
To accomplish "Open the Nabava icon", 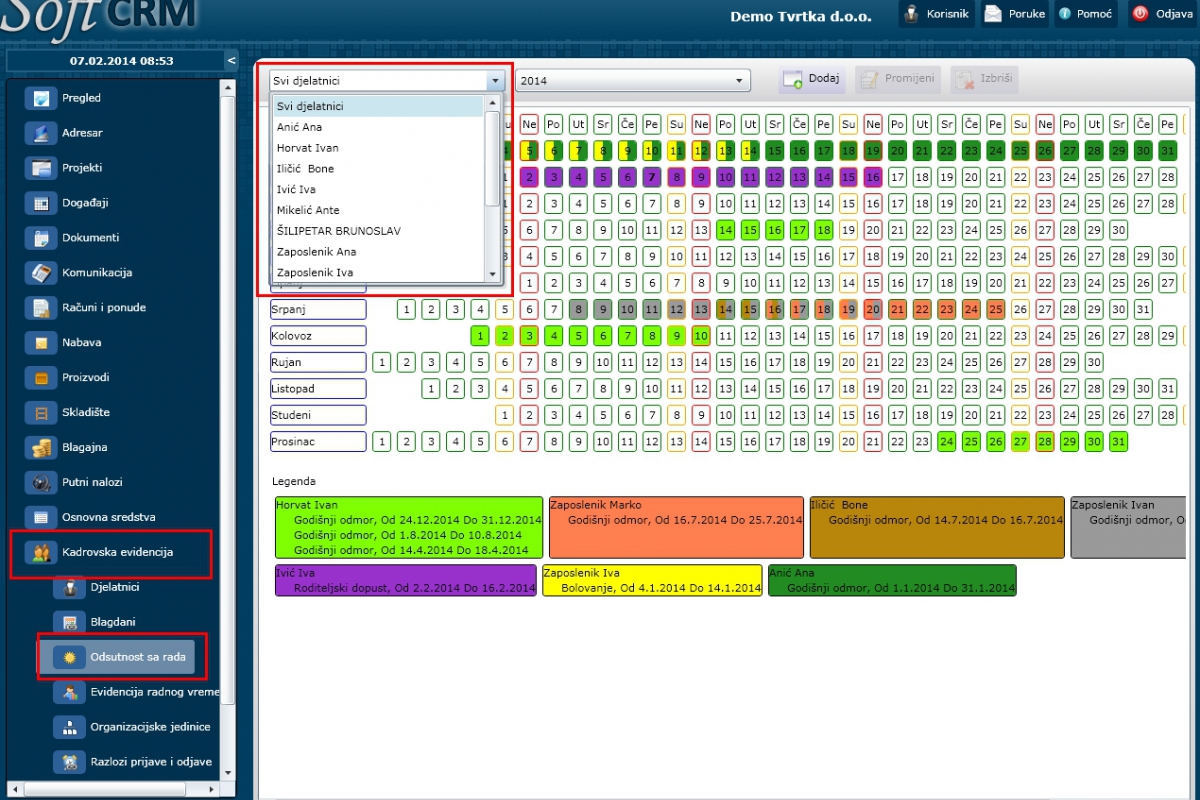I will [x=41, y=342].
